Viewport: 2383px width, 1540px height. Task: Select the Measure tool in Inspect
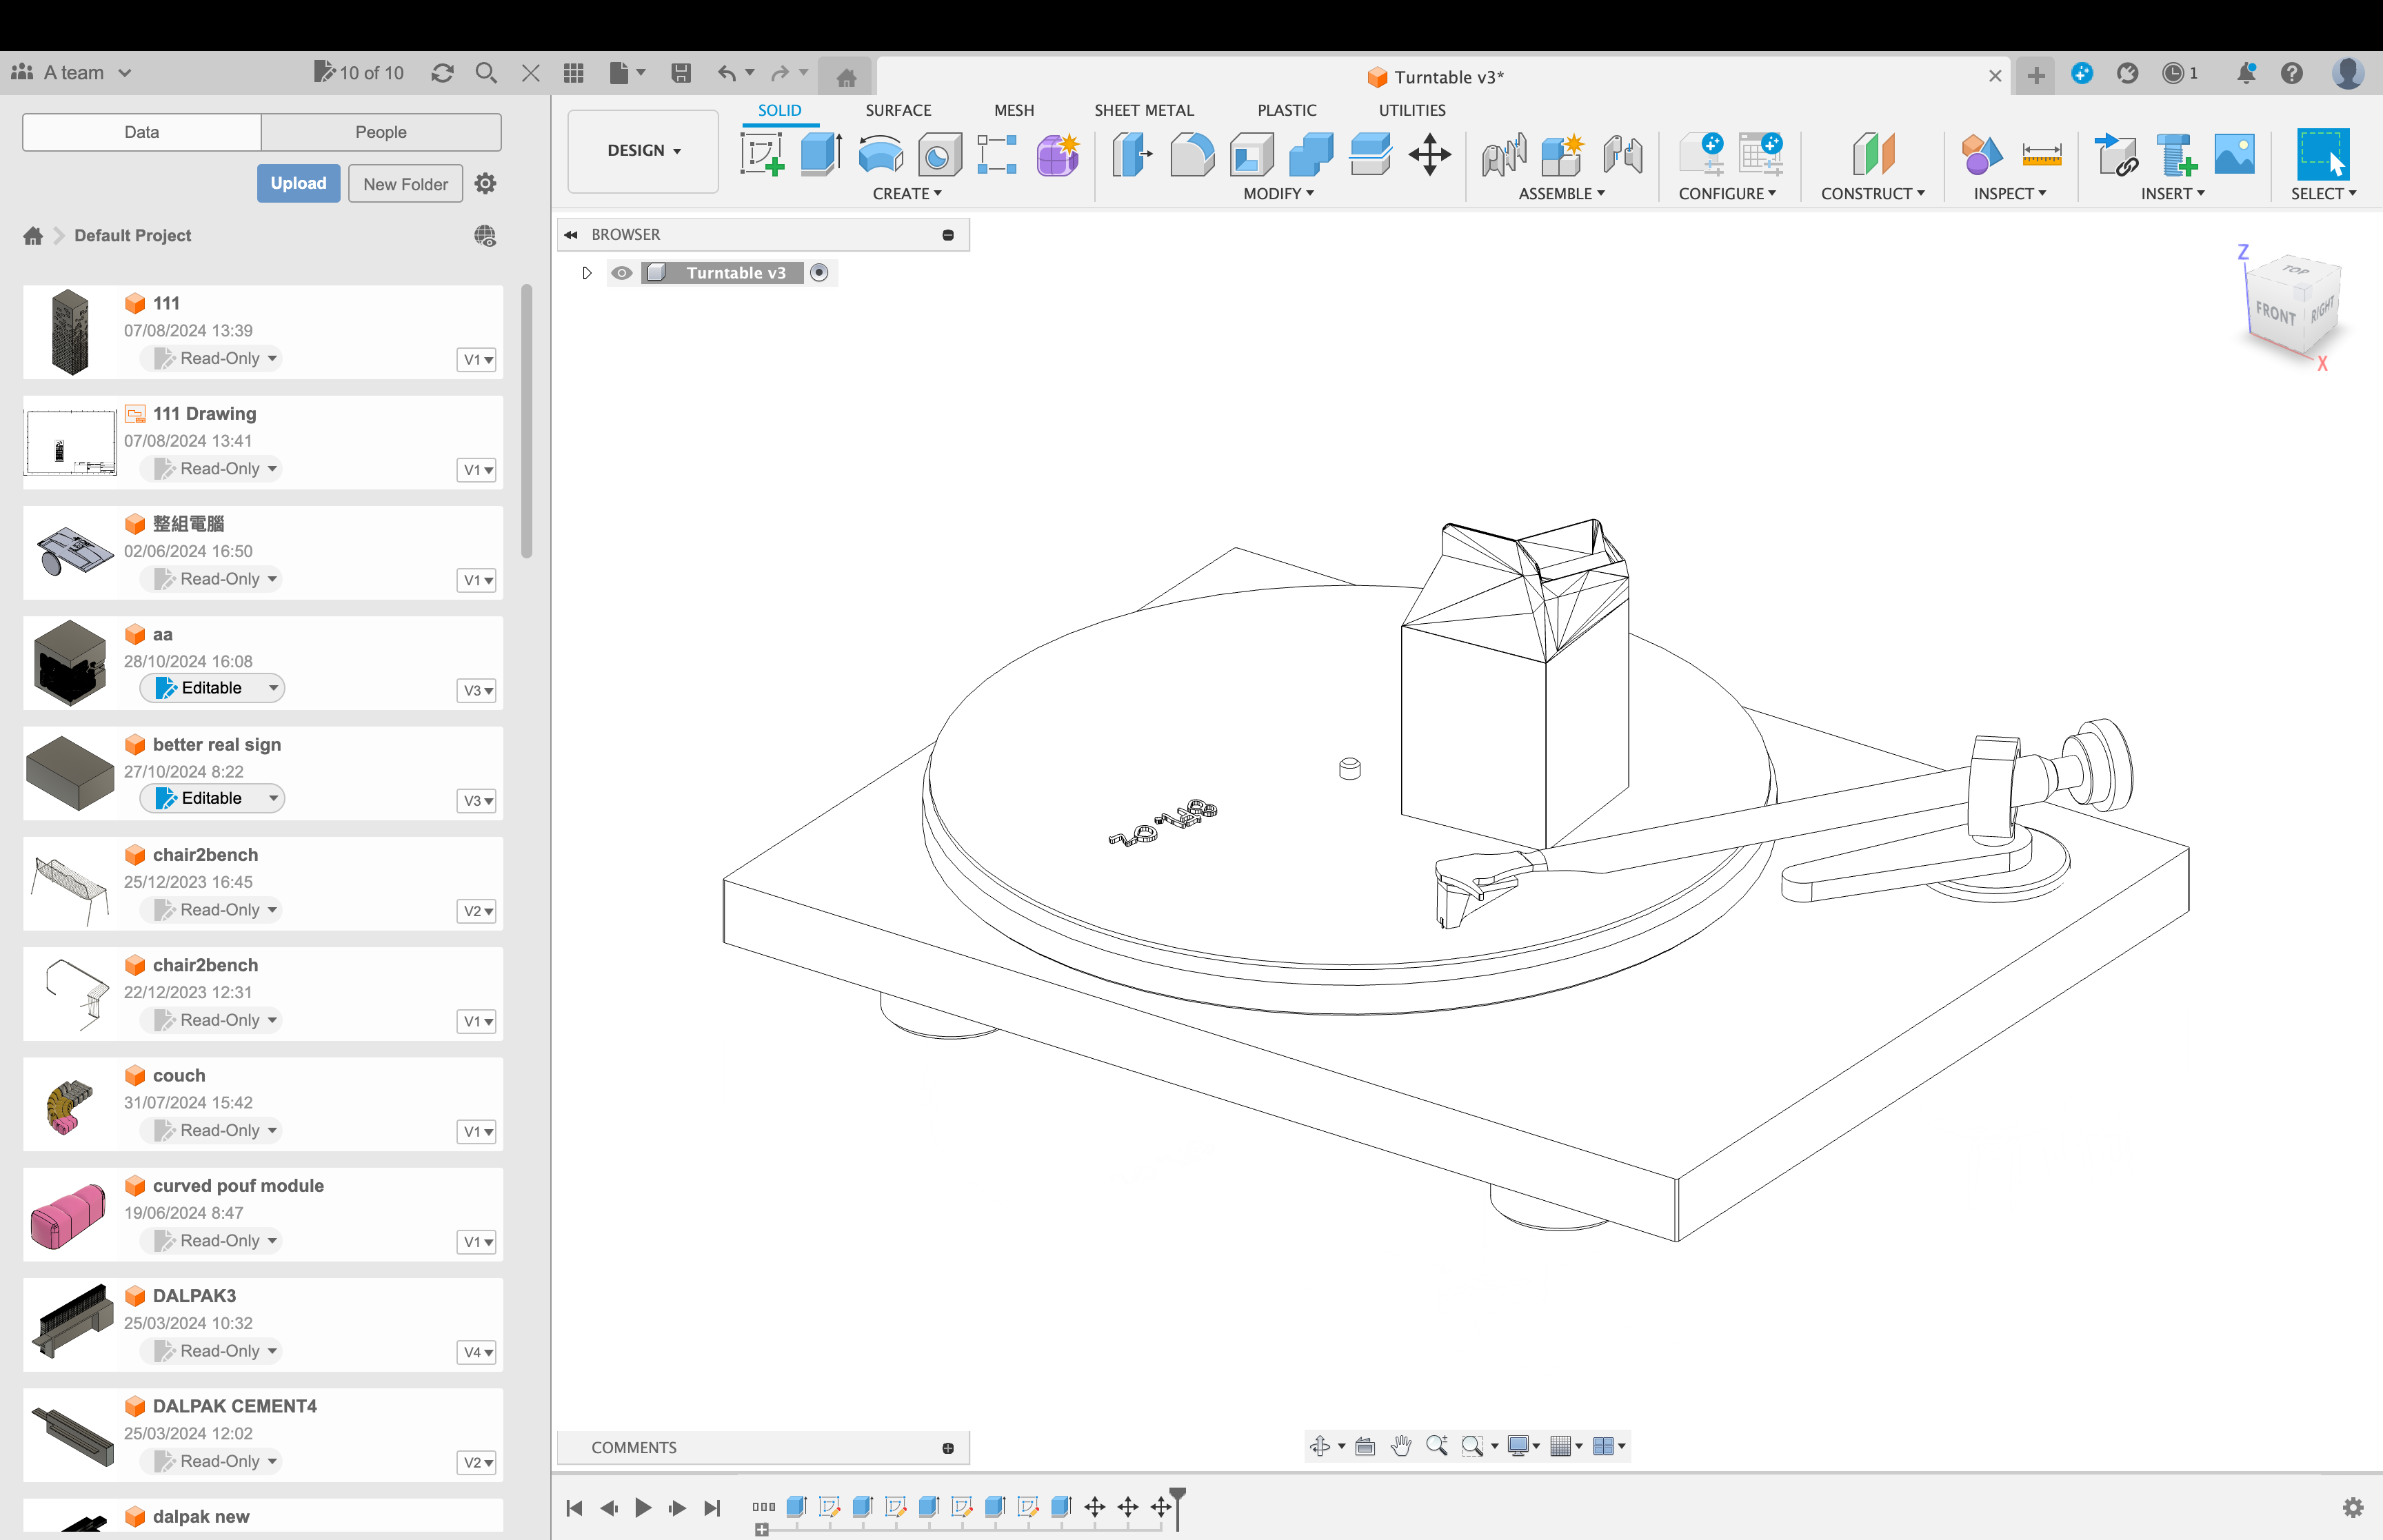tap(2041, 155)
